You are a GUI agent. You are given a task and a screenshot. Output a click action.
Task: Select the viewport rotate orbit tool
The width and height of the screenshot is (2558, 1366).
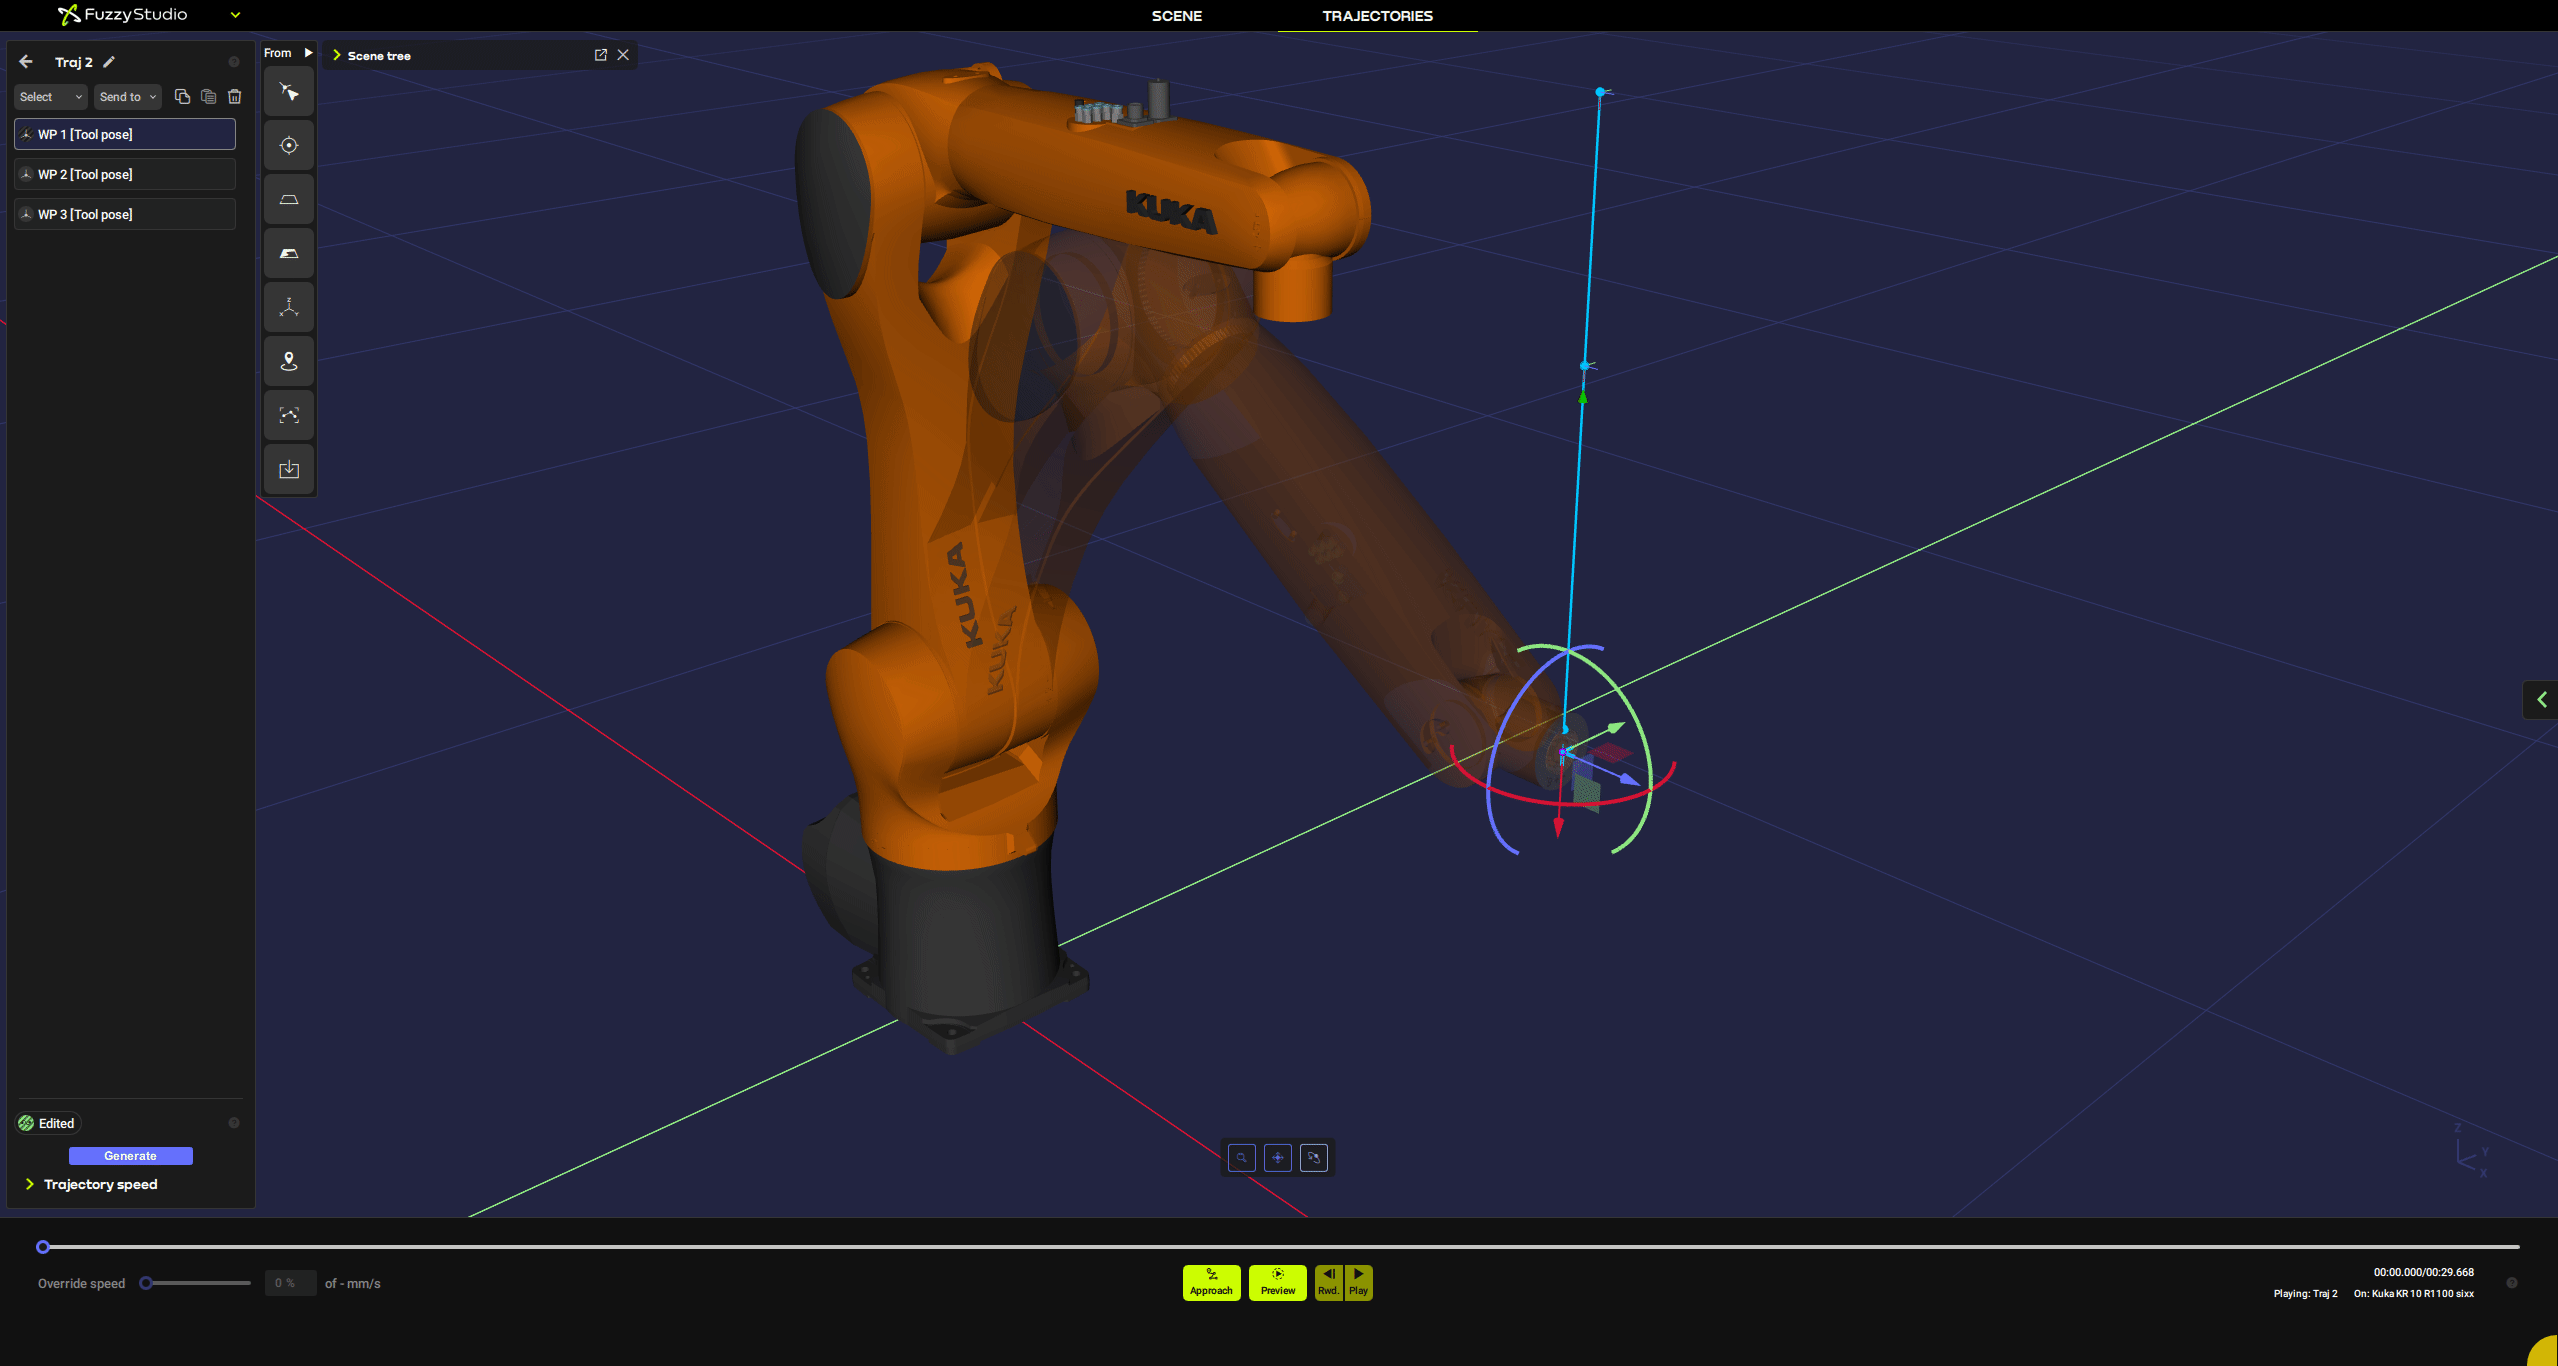click(1314, 1158)
